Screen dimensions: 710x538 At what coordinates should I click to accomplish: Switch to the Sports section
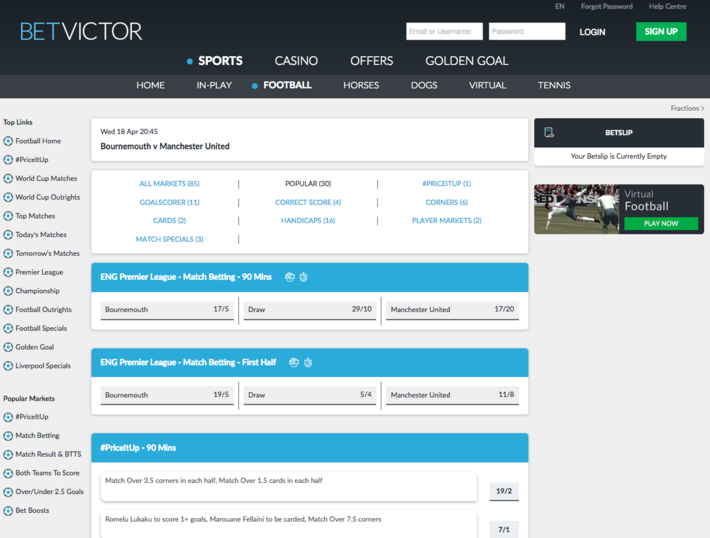(x=220, y=61)
